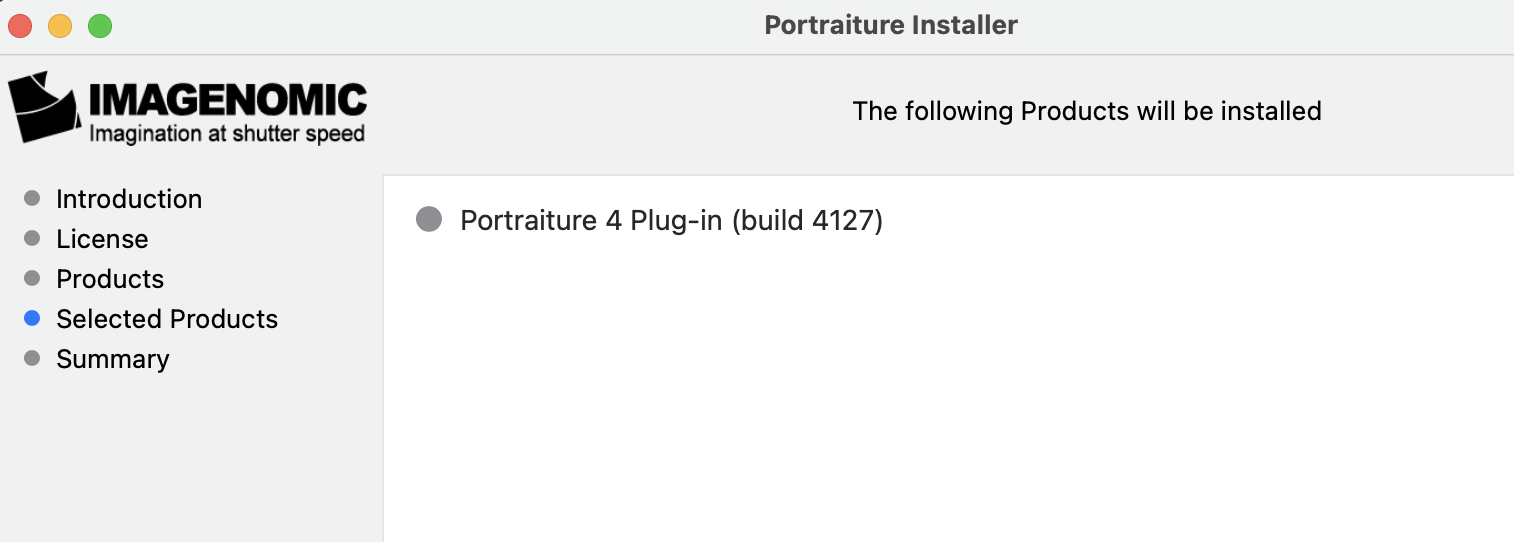Switch to the Products step
Viewport: 1514px width, 542px height.
(x=110, y=279)
